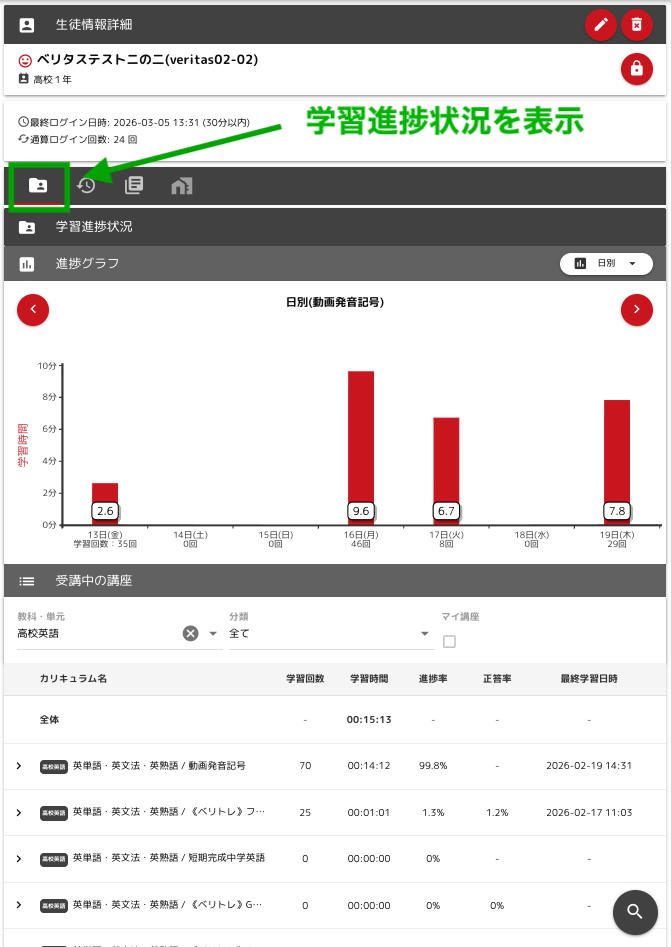Viewport: 671px width, 947px height.
Task: Delete student via red trash button
Action: coord(637,25)
